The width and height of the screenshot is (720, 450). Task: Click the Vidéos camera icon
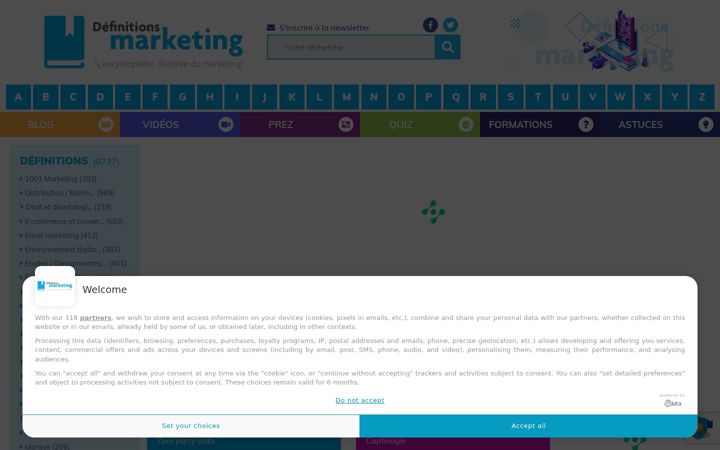coord(226,124)
